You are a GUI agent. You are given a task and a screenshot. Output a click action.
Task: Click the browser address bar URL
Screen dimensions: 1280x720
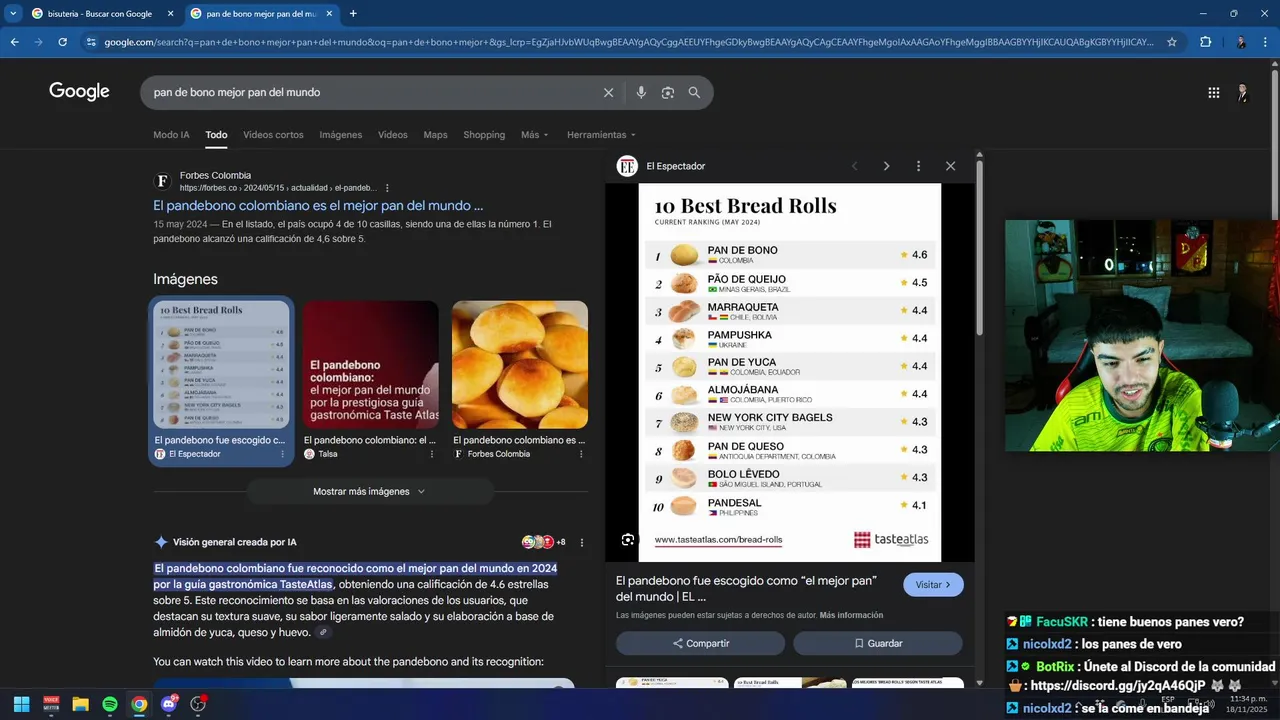coord(628,42)
